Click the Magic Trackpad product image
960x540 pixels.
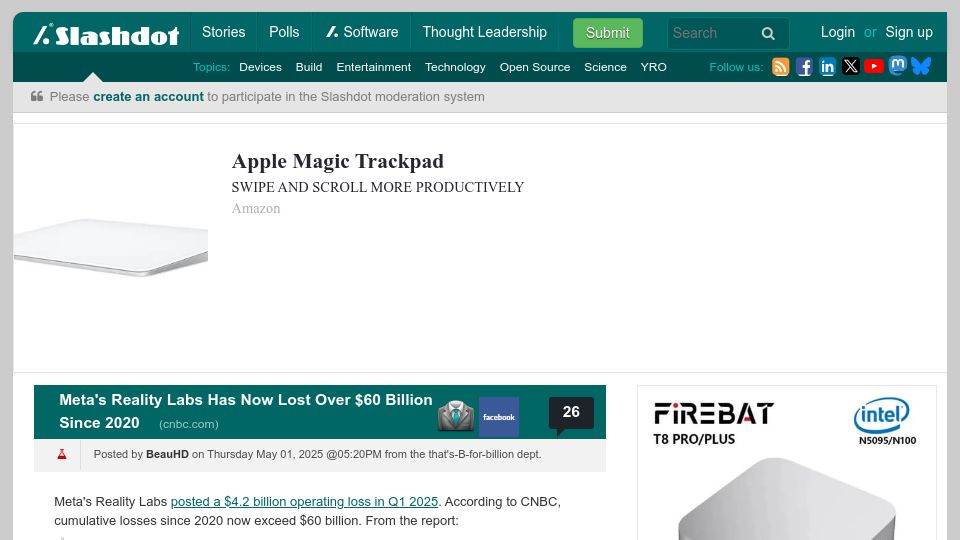pos(111,247)
